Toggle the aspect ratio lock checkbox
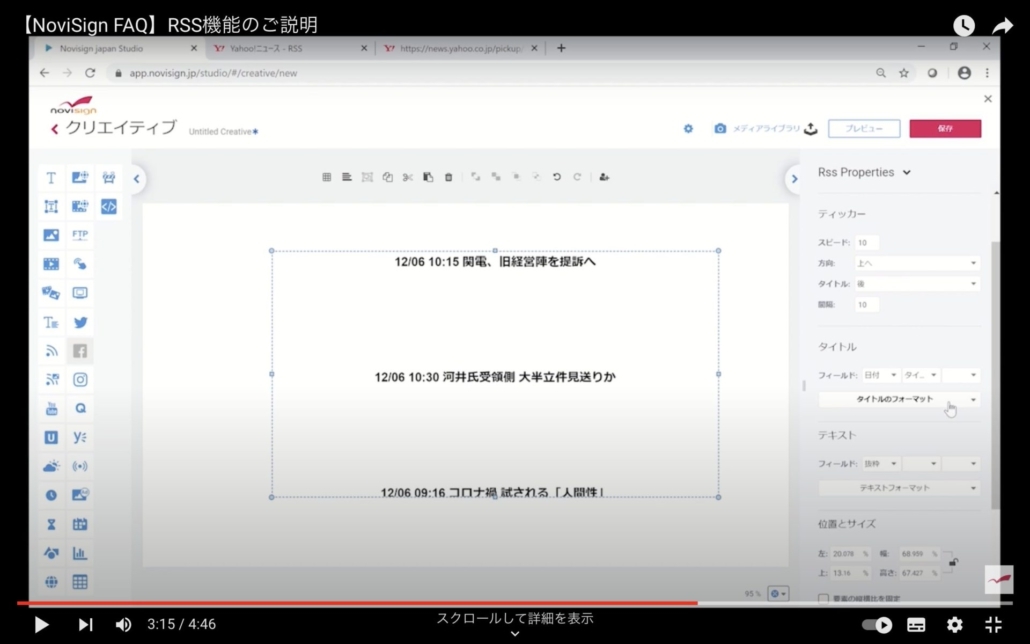 (823, 599)
